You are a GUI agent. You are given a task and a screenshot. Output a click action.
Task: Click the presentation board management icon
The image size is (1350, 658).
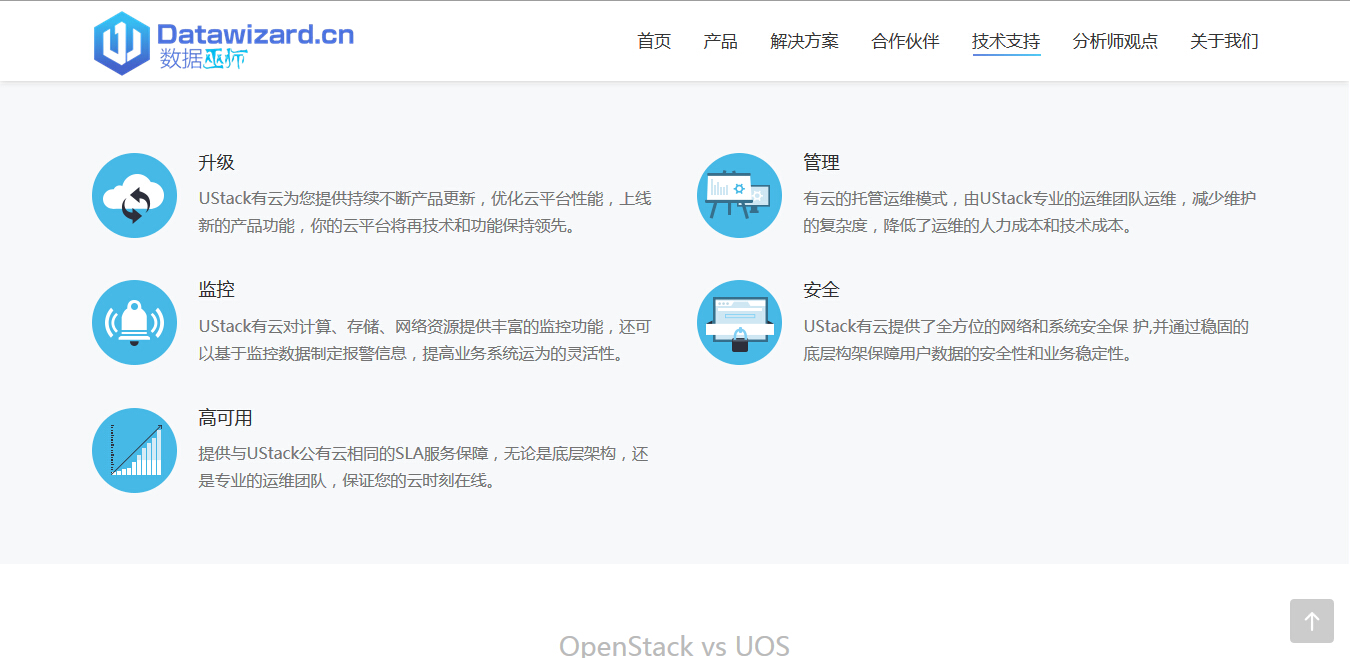tap(739, 196)
